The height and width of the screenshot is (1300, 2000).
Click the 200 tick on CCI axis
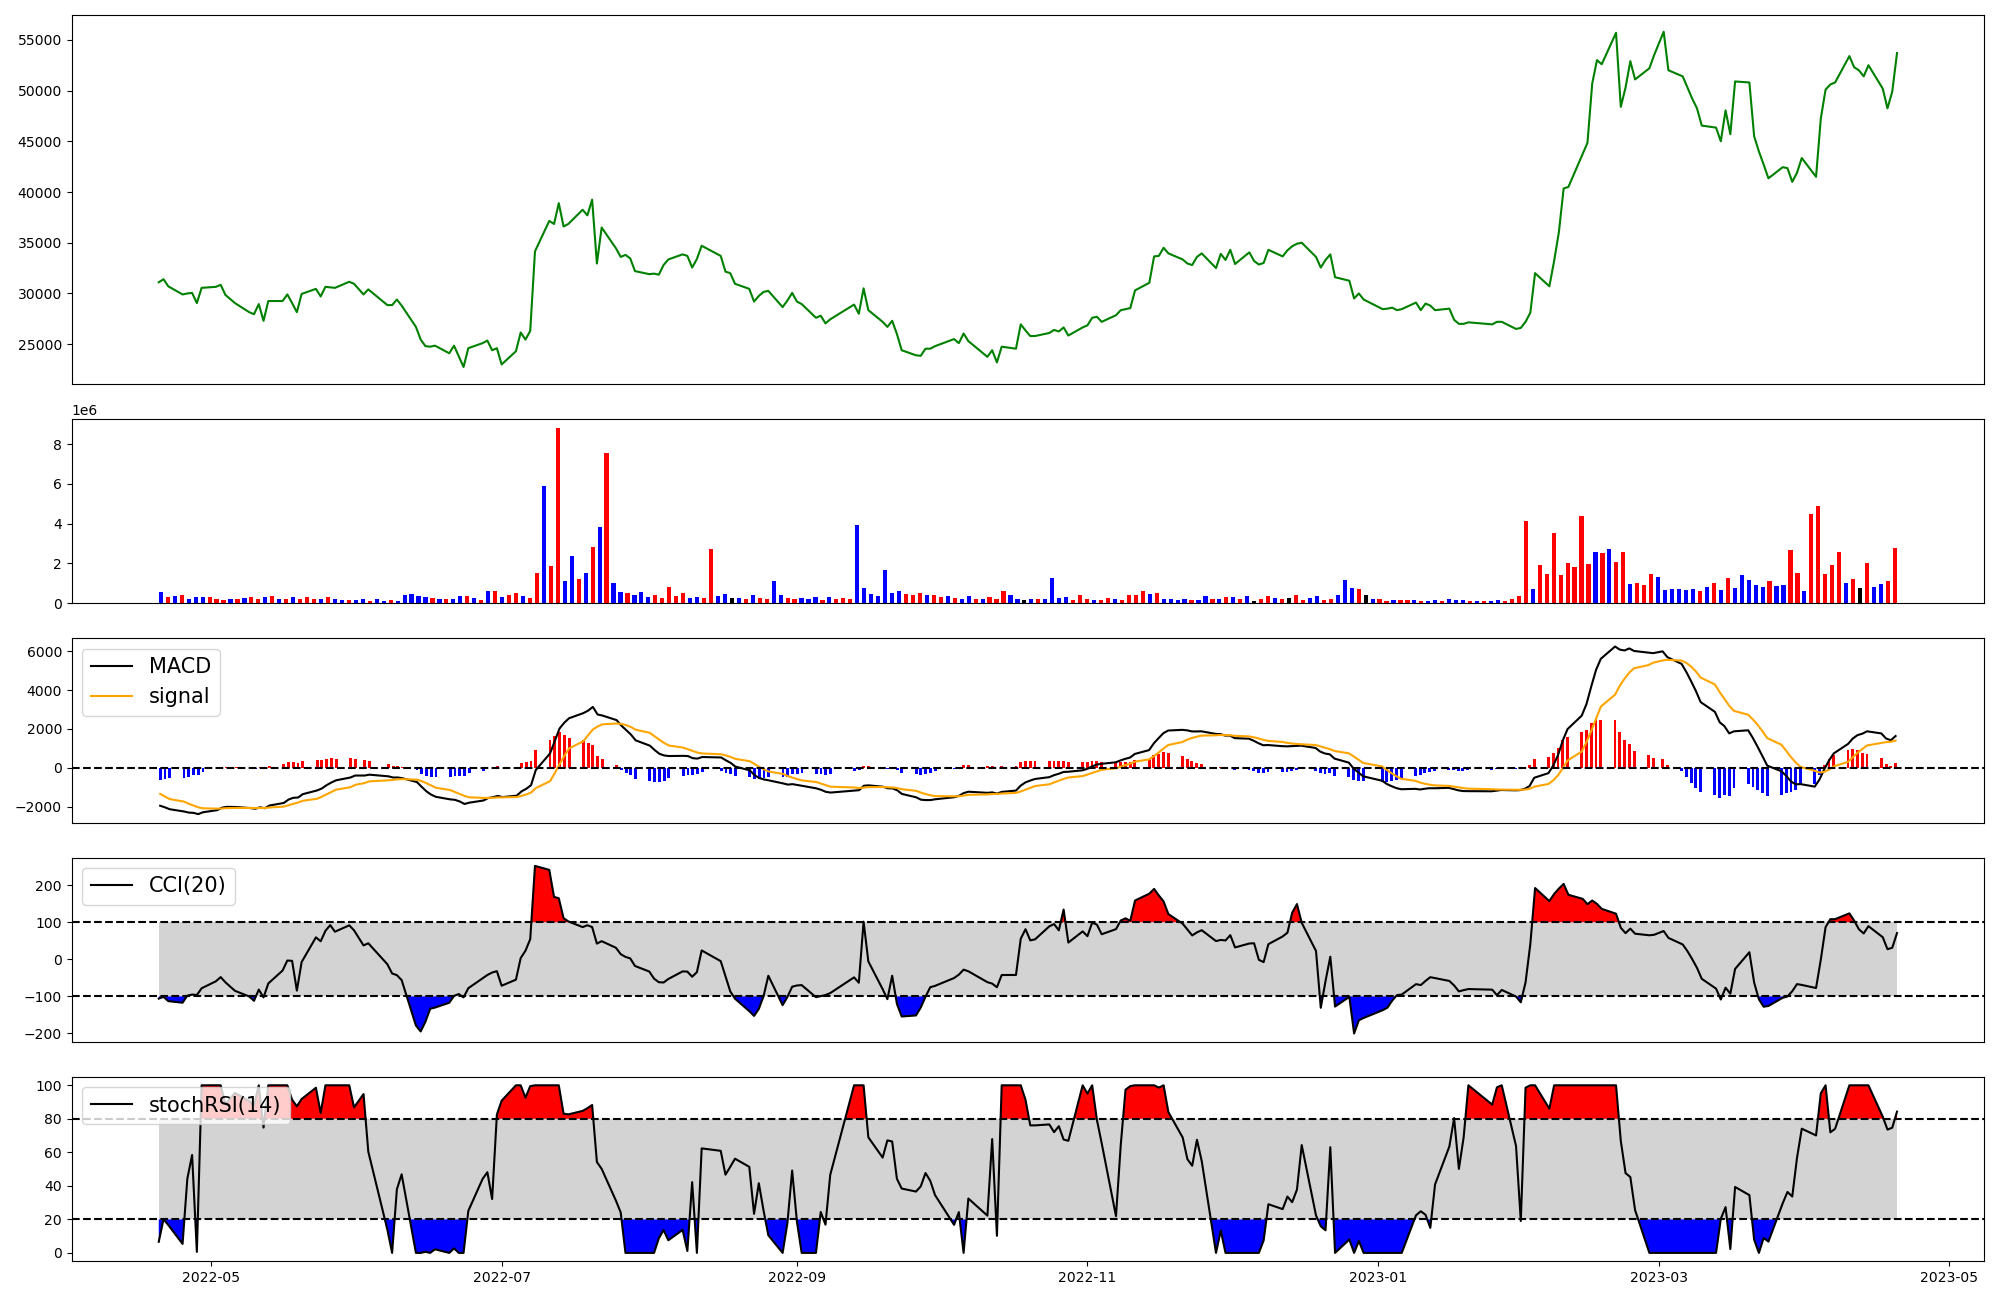pyautogui.click(x=49, y=886)
